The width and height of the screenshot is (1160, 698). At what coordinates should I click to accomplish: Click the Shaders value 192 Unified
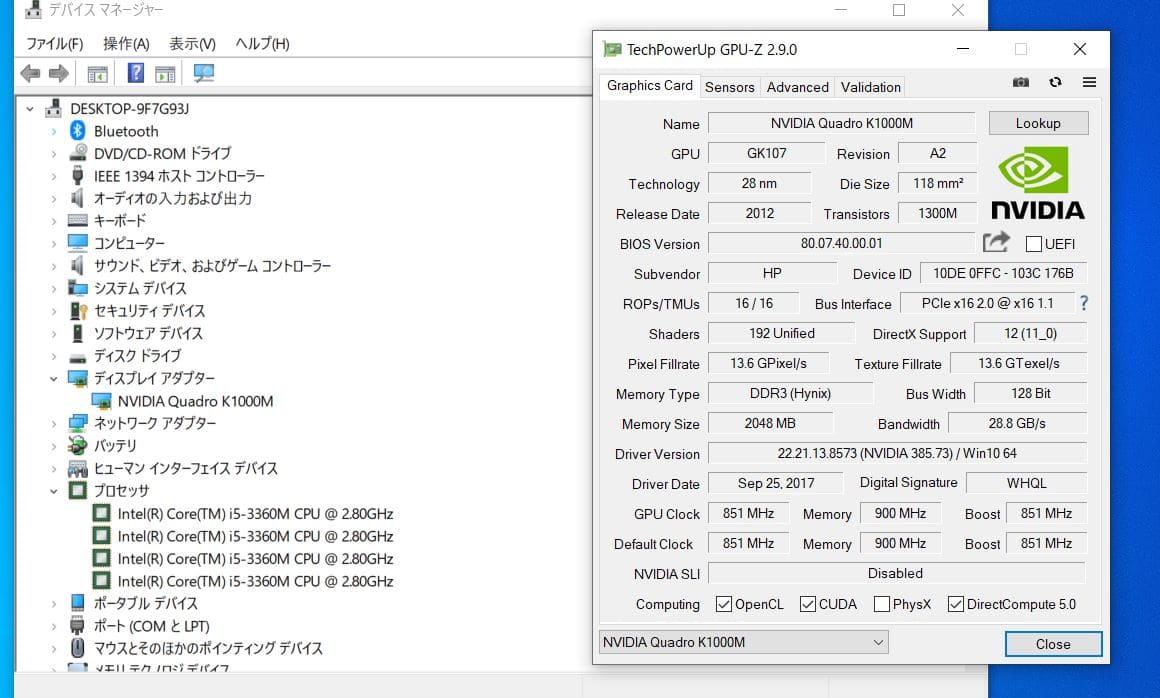click(x=781, y=333)
